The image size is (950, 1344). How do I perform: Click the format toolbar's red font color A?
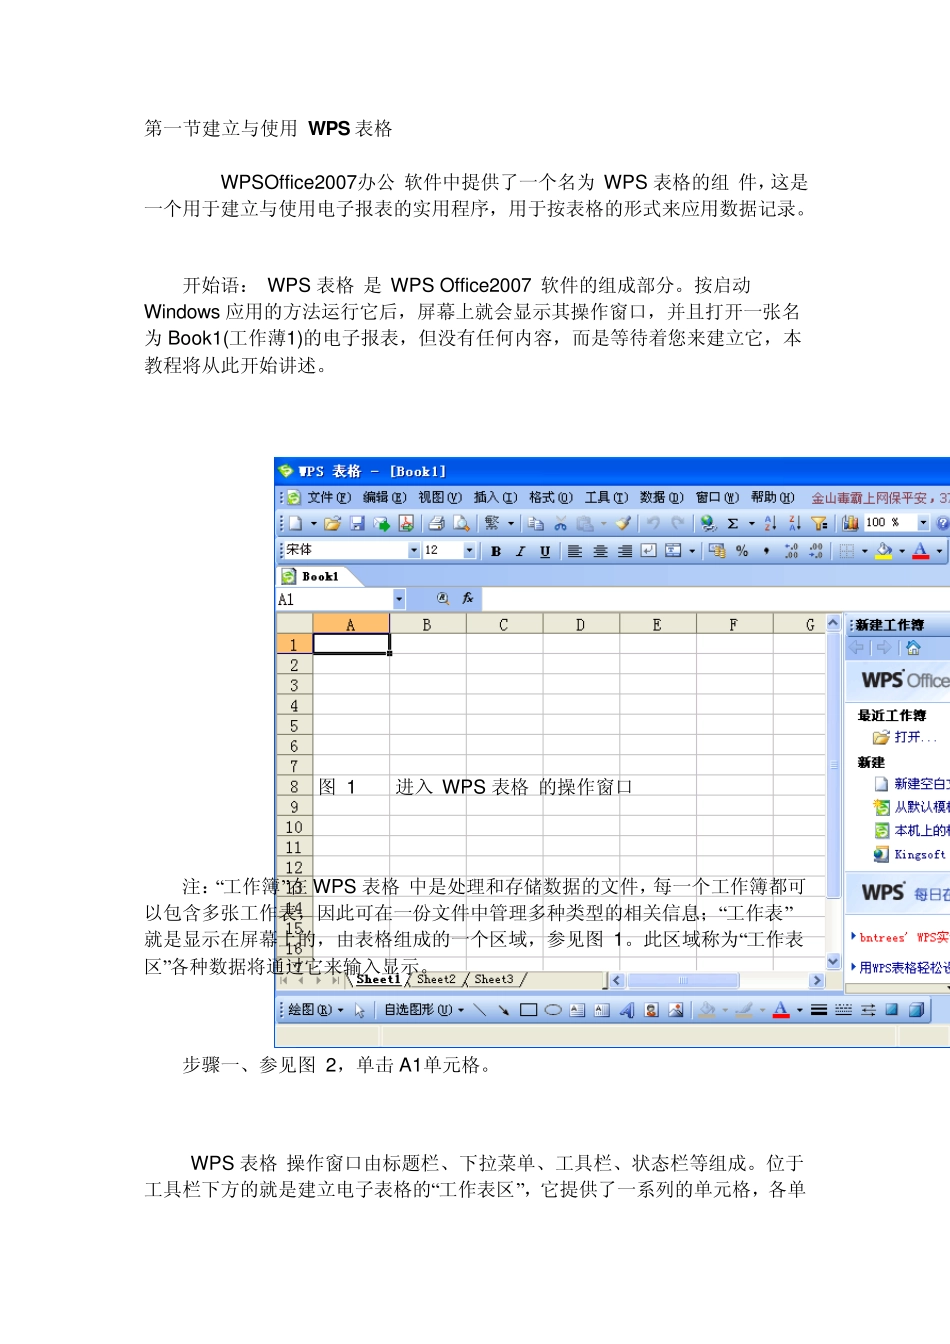point(921,551)
